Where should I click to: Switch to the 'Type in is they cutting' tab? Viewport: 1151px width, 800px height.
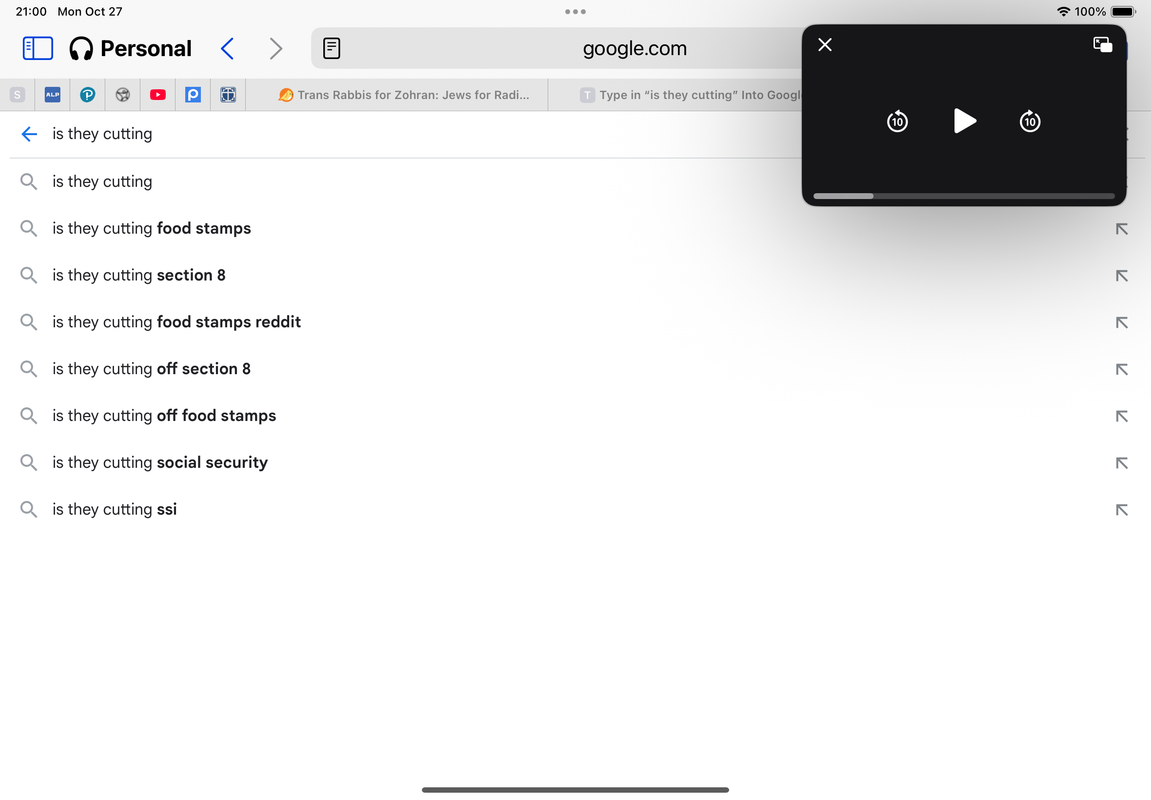pos(690,95)
